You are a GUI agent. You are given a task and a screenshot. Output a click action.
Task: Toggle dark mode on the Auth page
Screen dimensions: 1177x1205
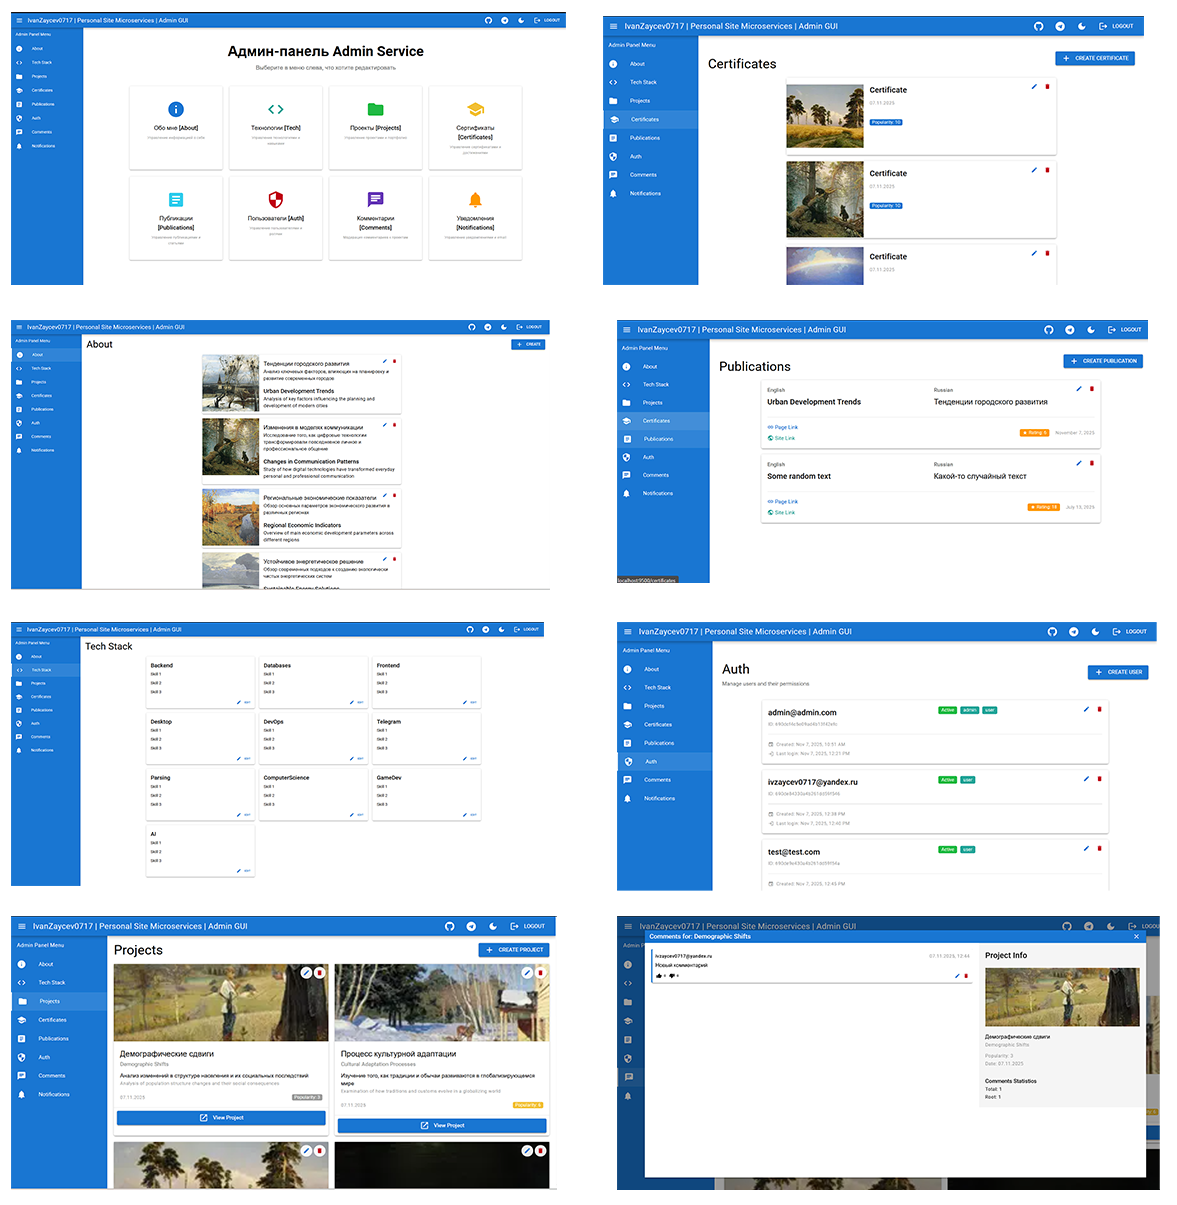1095,631
